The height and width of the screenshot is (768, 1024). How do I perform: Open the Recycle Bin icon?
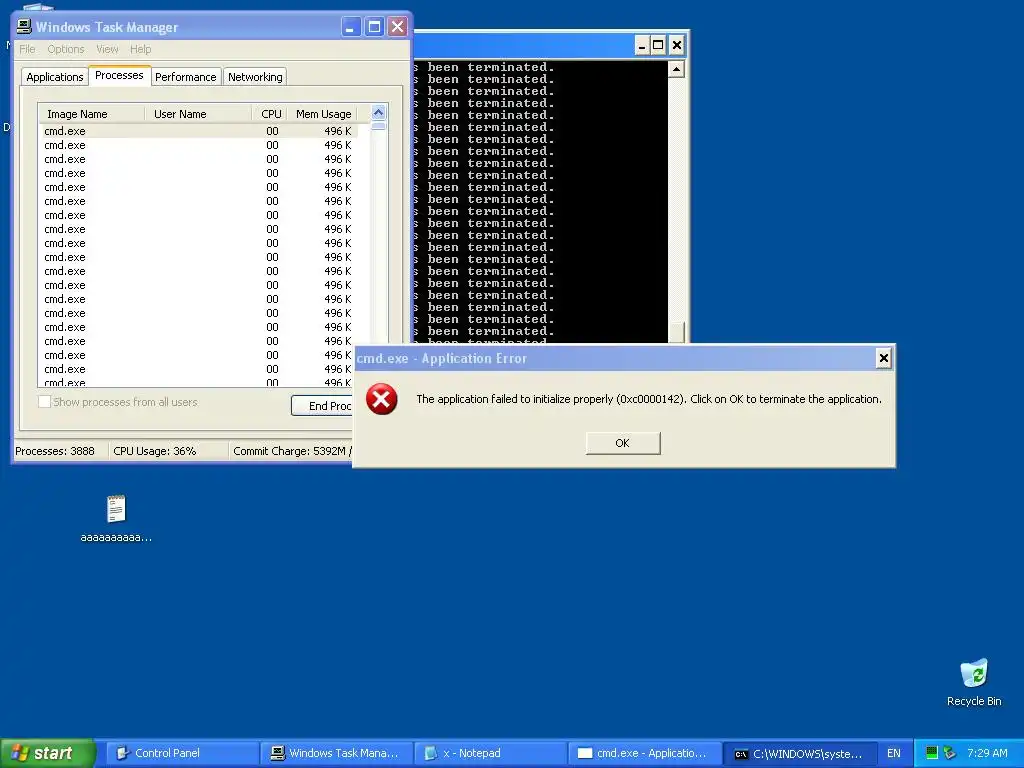974,682
